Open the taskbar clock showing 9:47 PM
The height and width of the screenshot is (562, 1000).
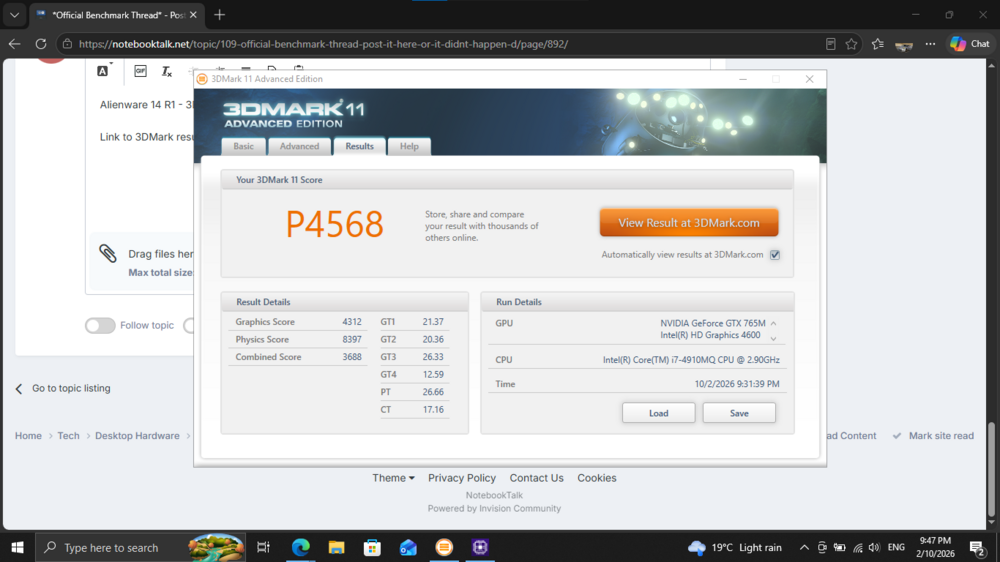click(936, 547)
